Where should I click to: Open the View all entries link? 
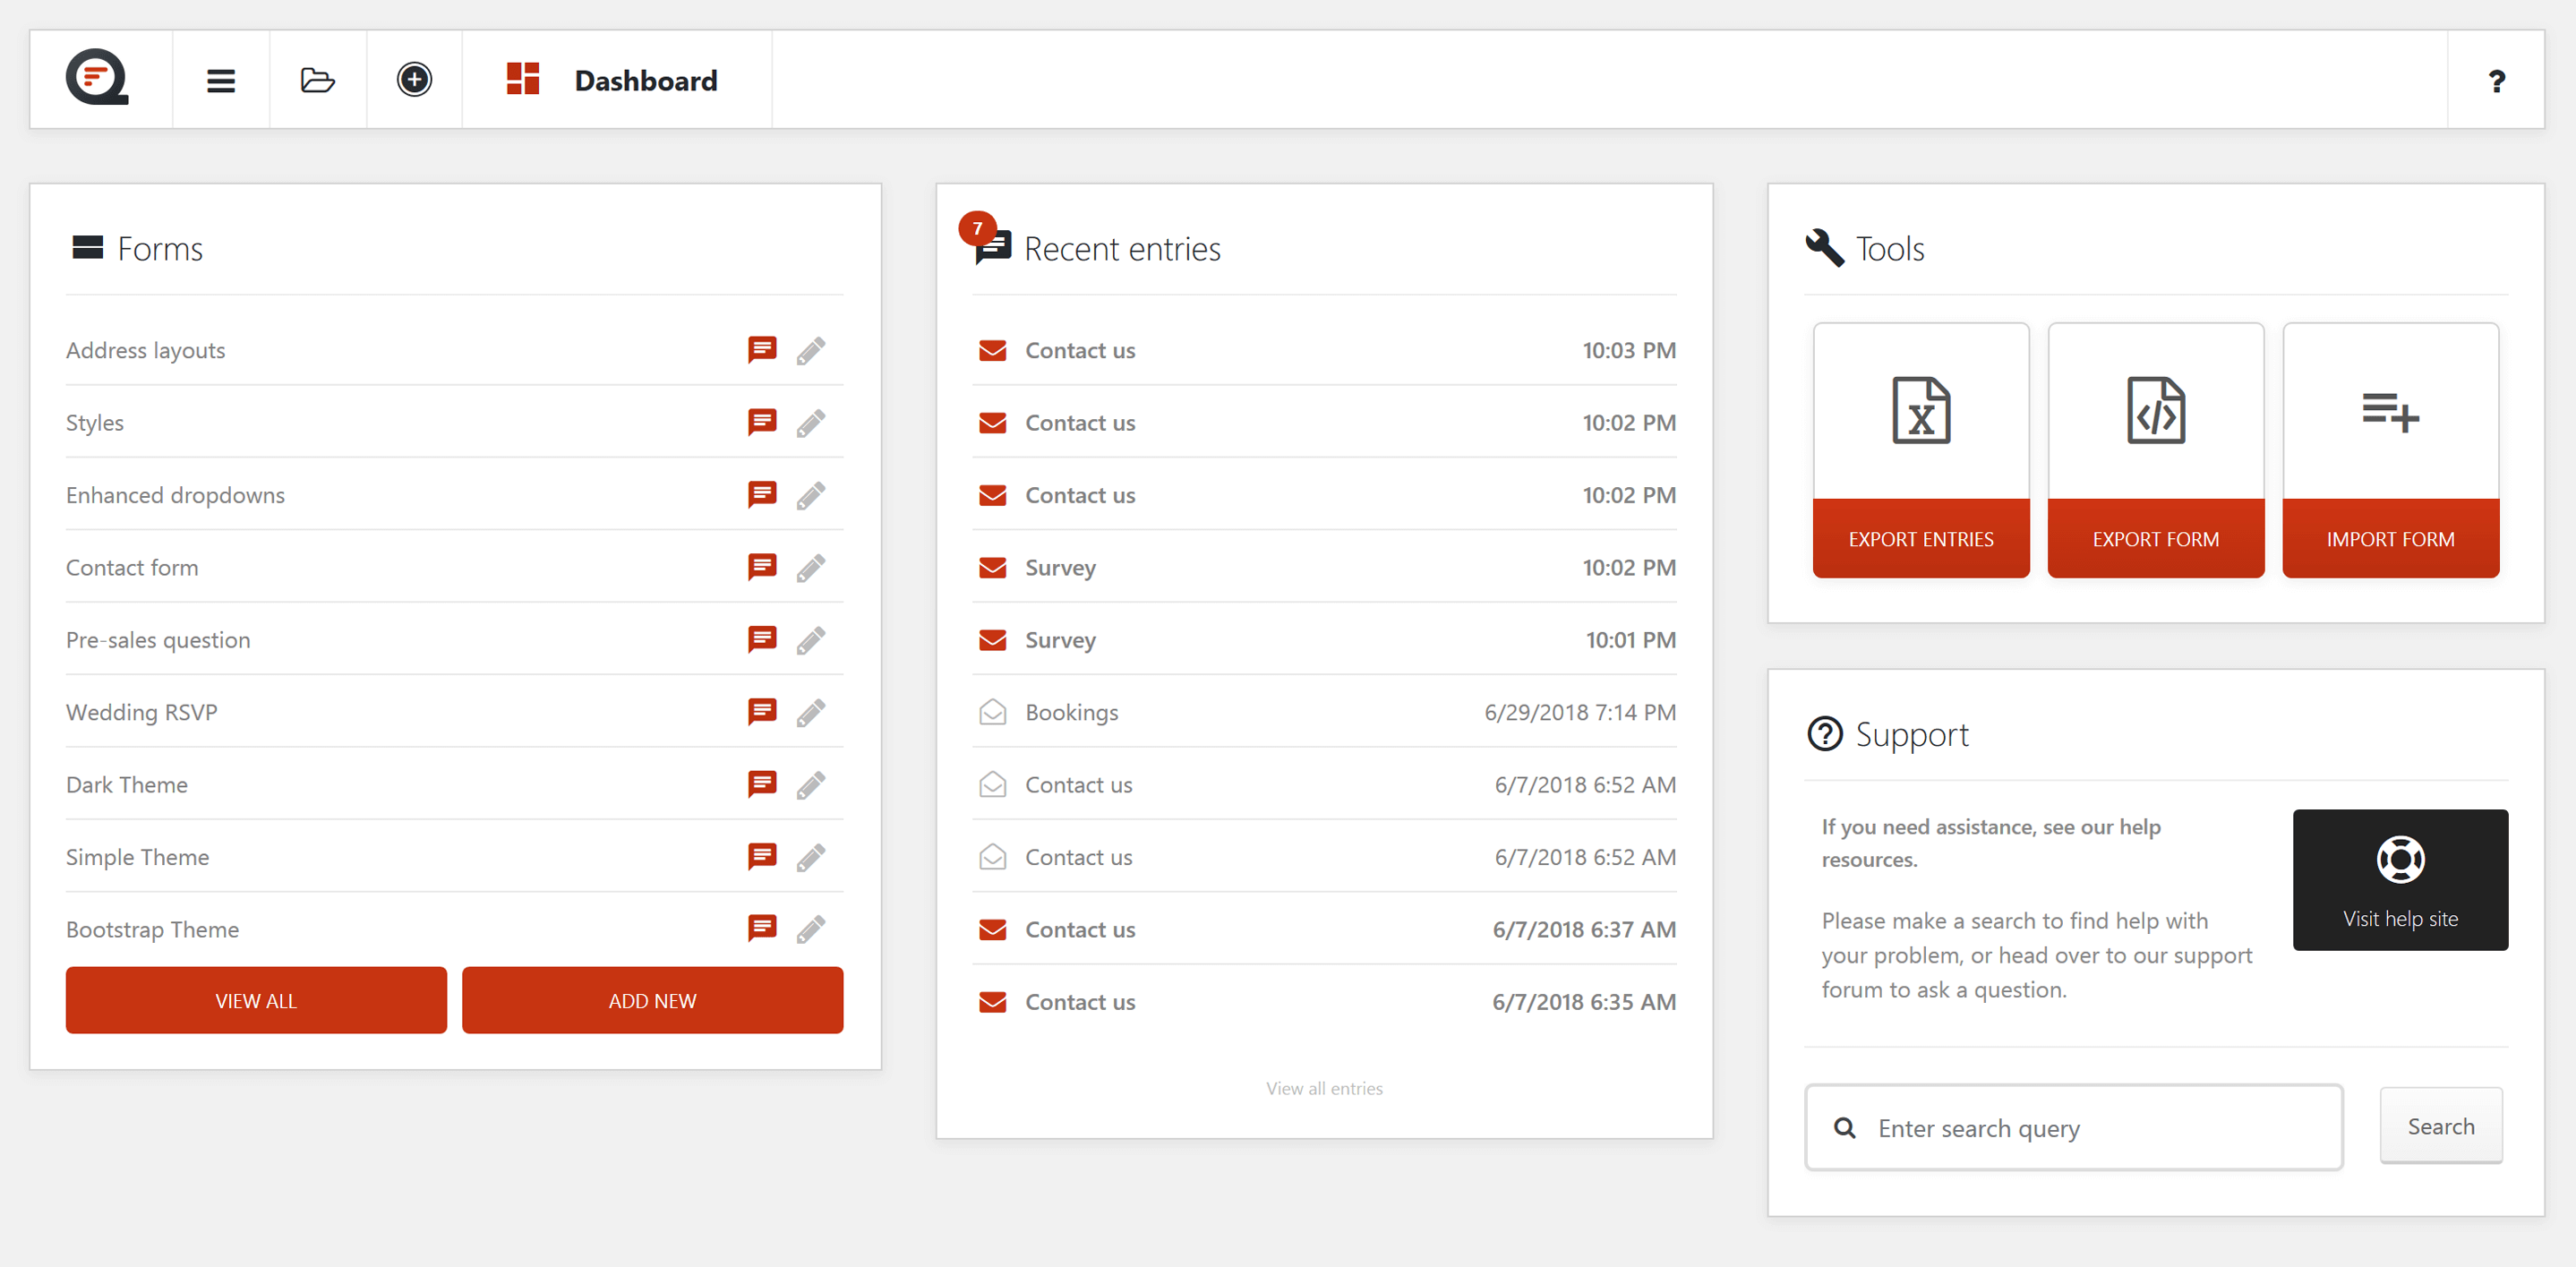(x=1324, y=1088)
